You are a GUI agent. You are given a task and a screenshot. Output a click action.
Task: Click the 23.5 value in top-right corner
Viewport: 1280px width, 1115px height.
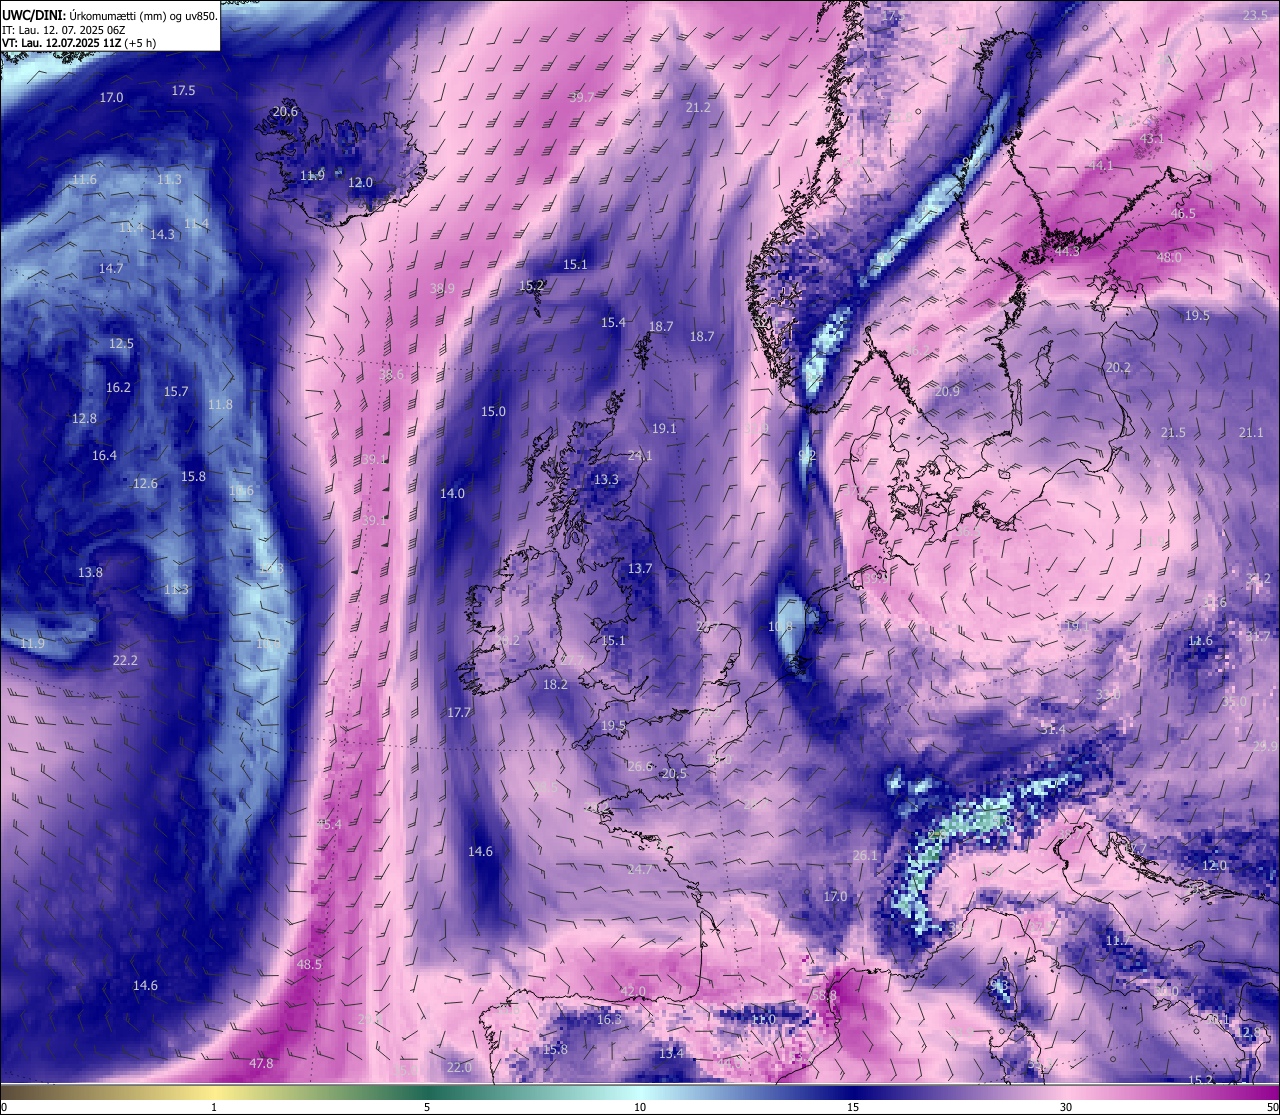[x=1255, y=15]
